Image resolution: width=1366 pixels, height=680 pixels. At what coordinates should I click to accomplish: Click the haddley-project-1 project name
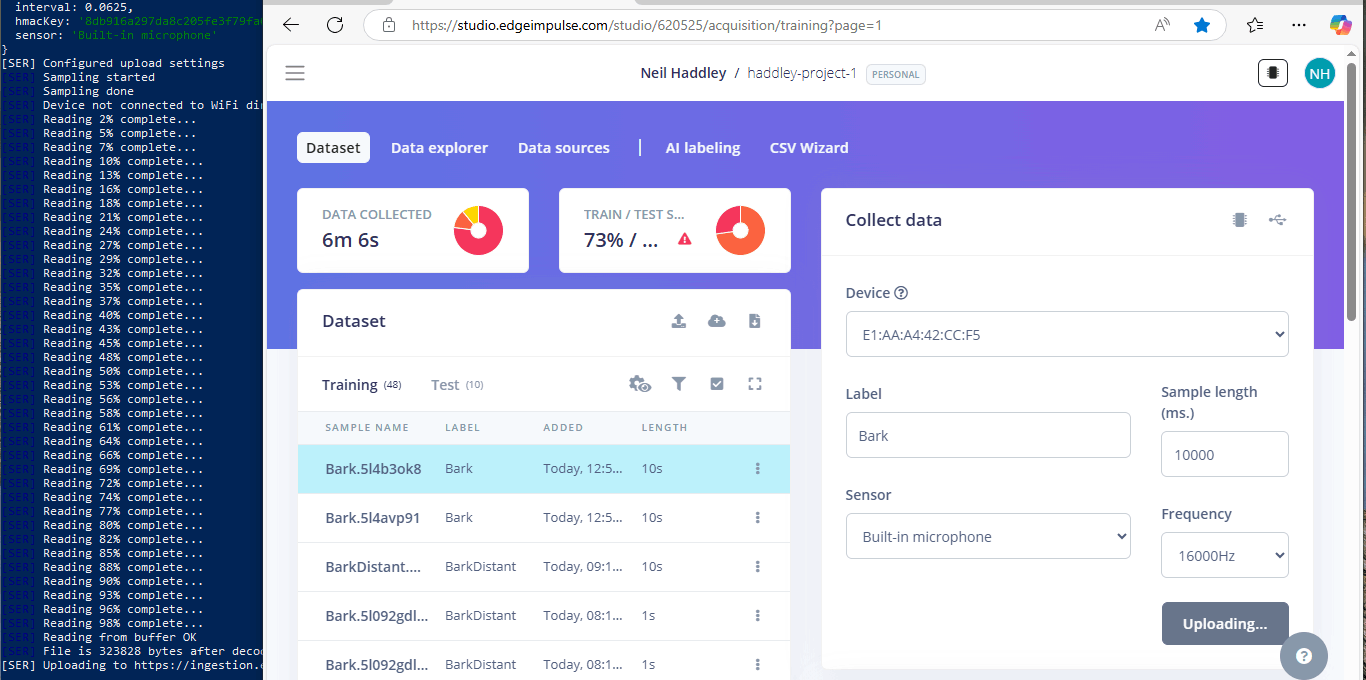tap(802, 74)
